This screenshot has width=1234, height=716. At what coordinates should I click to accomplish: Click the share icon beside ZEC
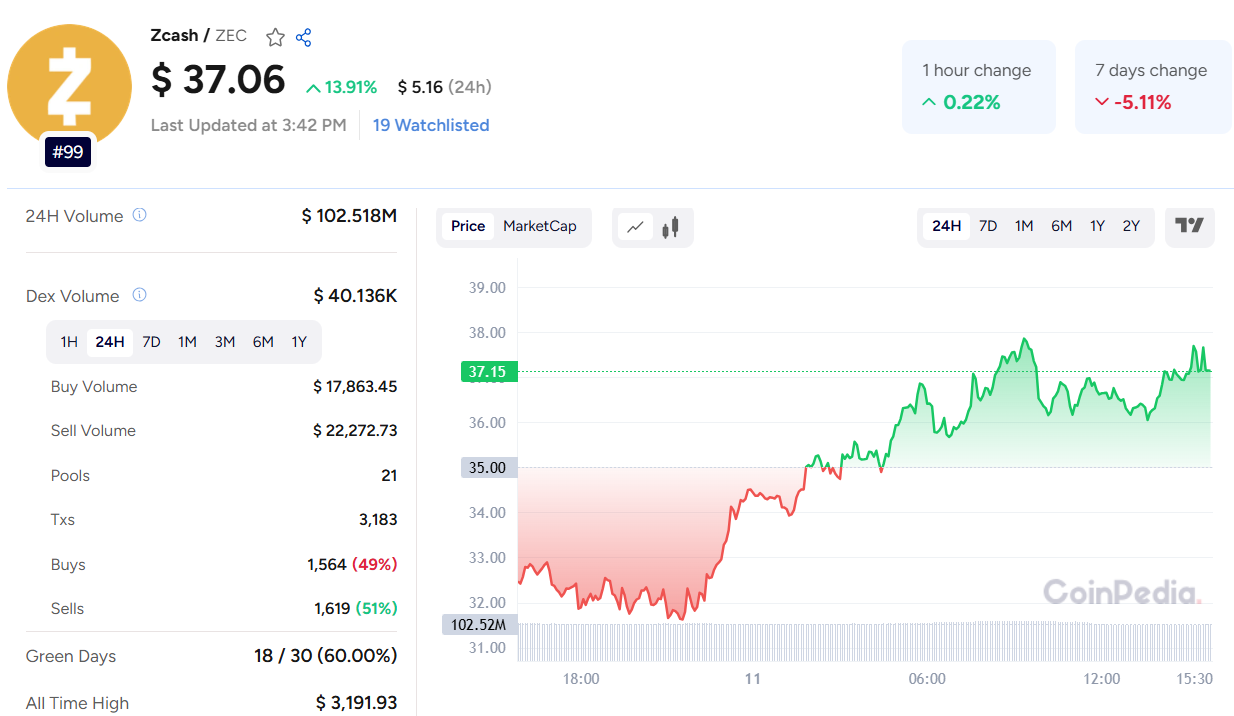point(304,38)
